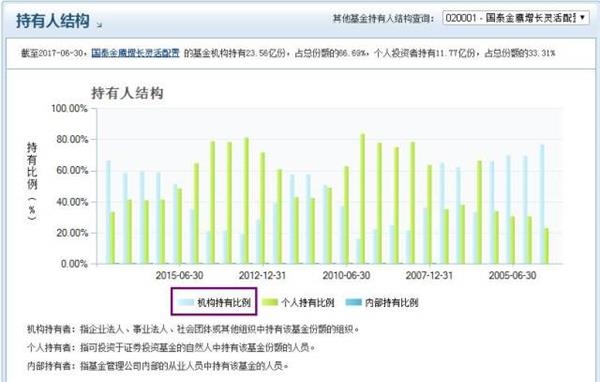This screenshot has height=382, width=600.
Task: Click the small arrow icon beside the 持有人结构 heading
Action: click(x=99, y=25)
